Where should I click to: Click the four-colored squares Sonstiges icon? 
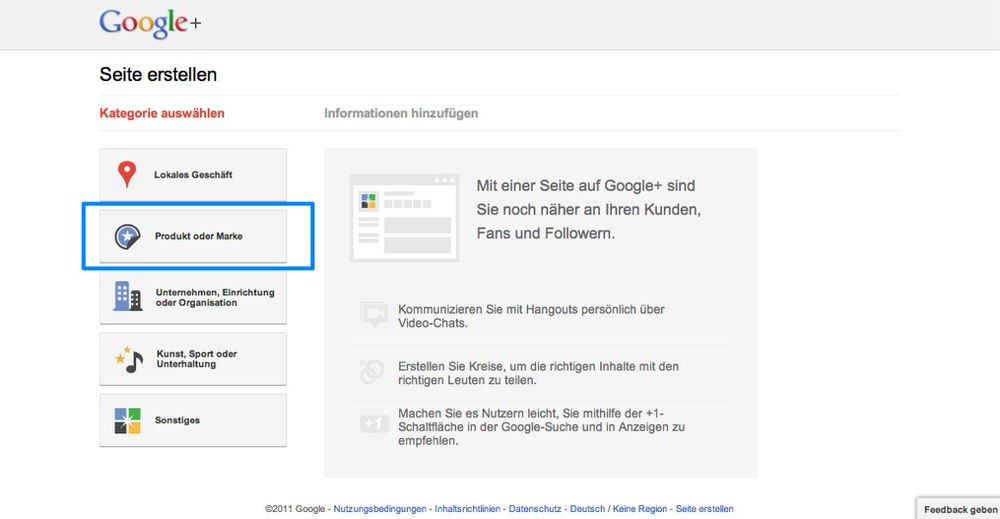click(x=127, y=421)
